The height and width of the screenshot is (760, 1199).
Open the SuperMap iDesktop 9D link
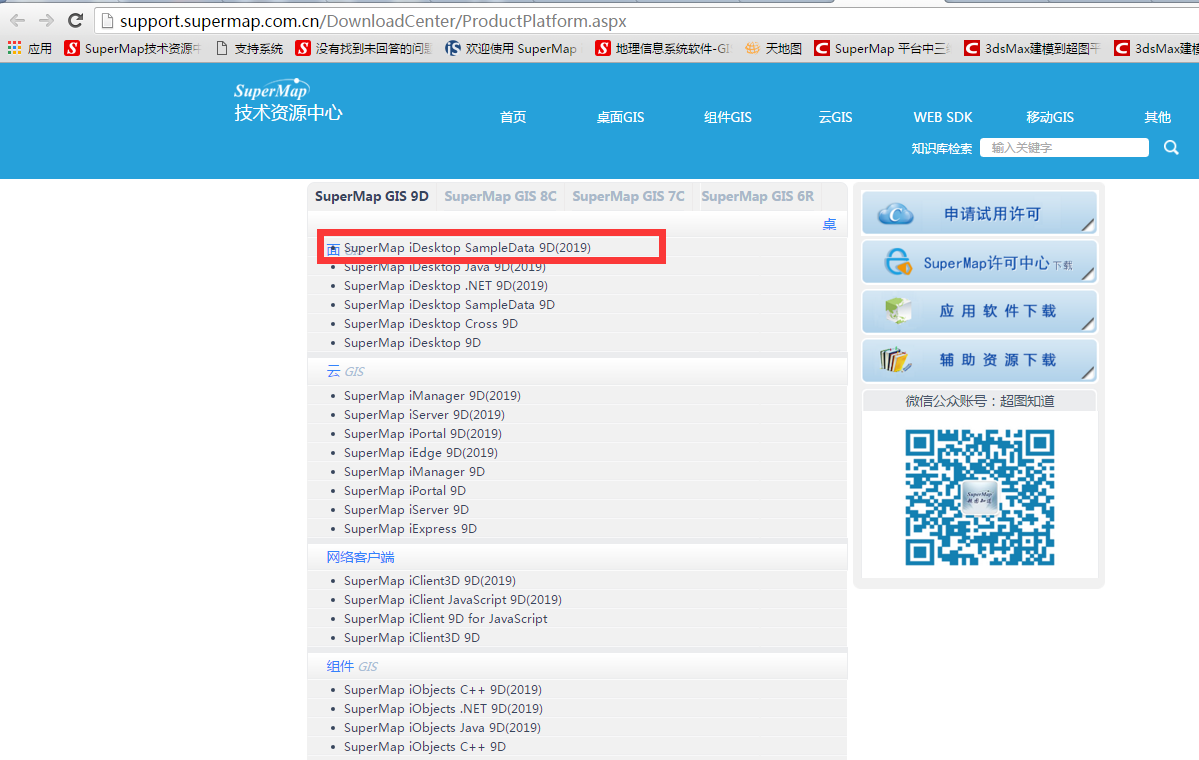[412, 343]
